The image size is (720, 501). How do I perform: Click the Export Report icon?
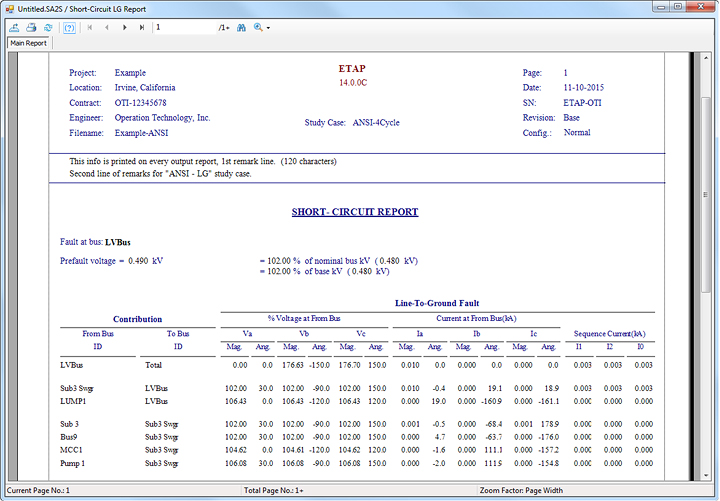[15, 27]
